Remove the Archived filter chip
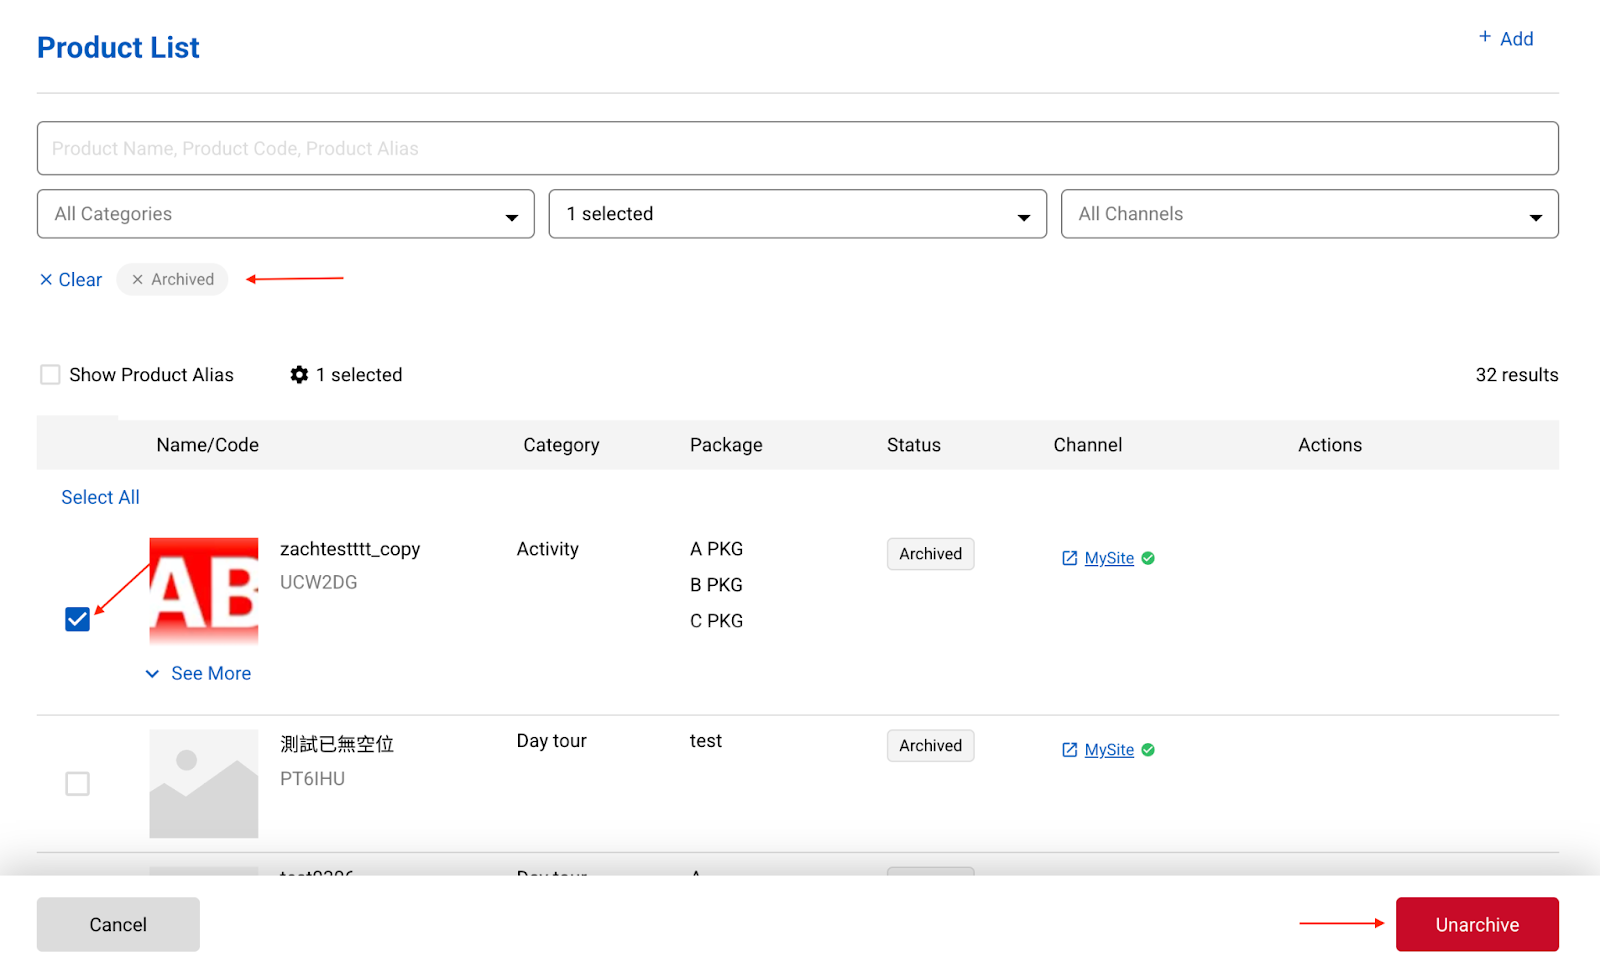1600x972 pixels. pos(138,280)
